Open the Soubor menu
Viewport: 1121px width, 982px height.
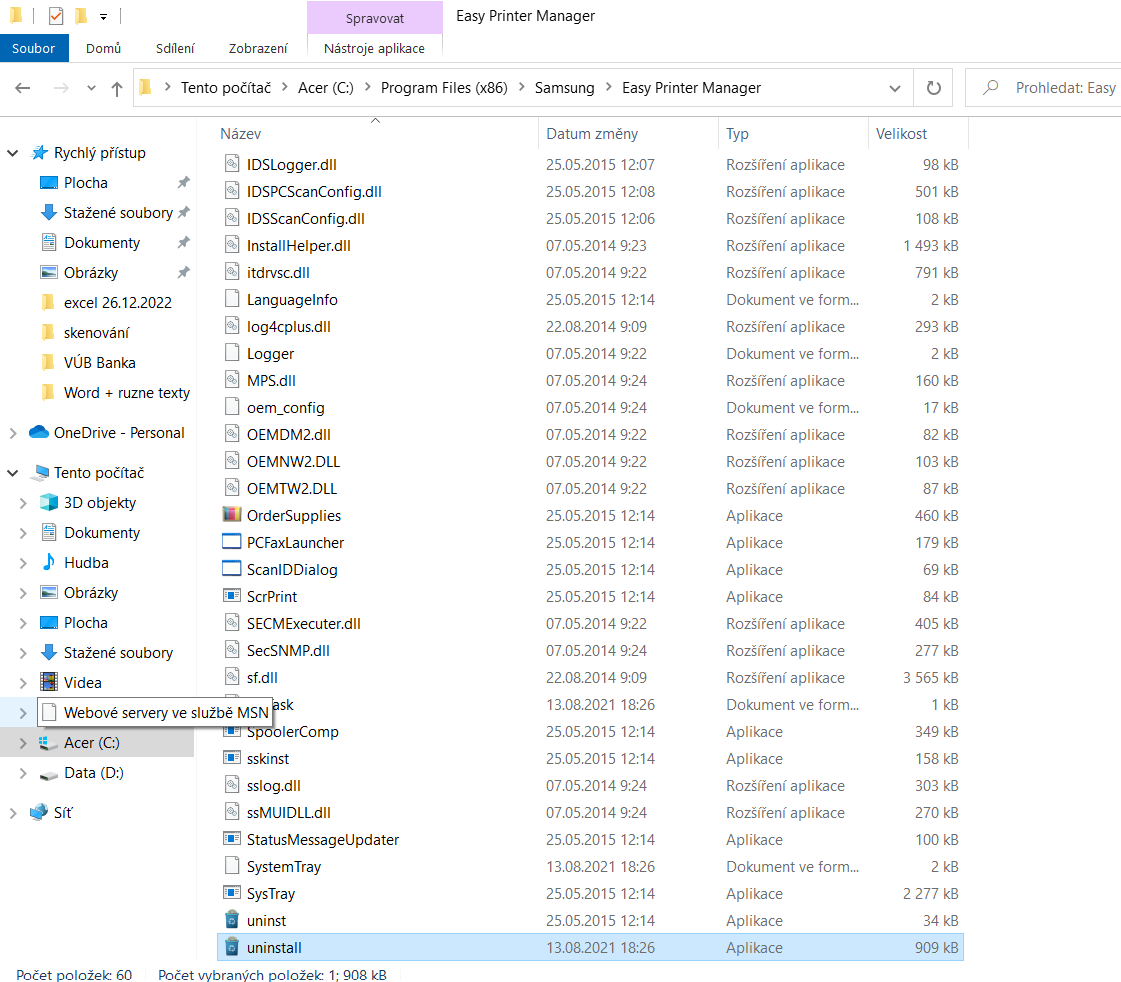pyautogui.click(x=34, y=48)
